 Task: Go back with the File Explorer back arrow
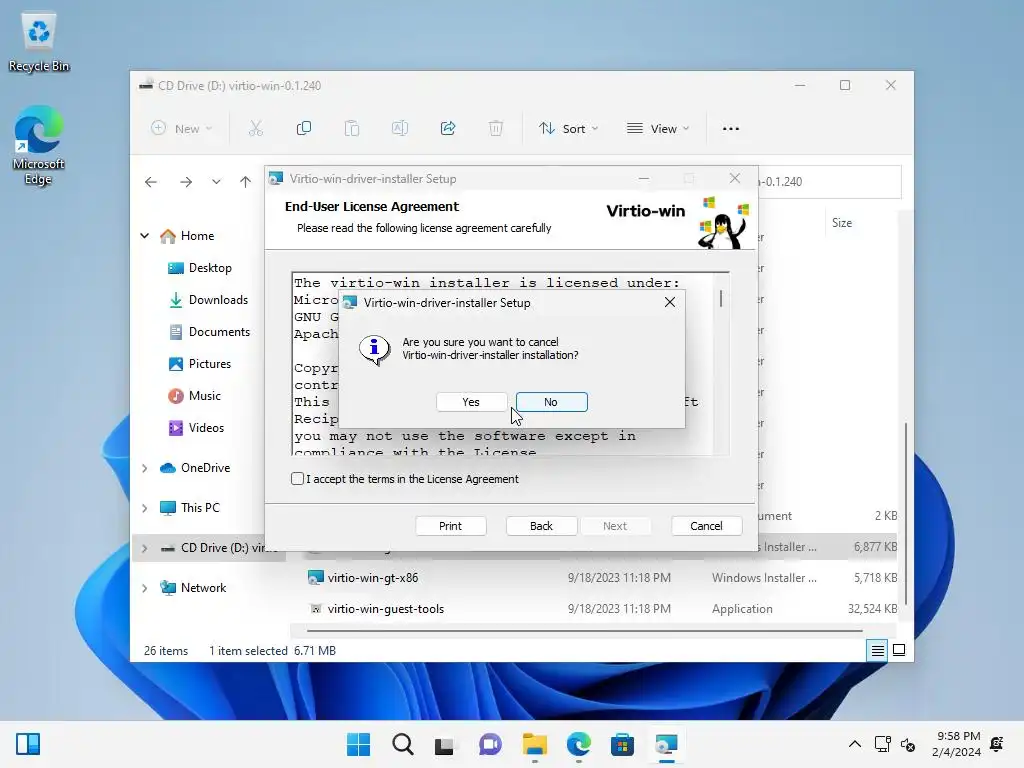(151, 182)
